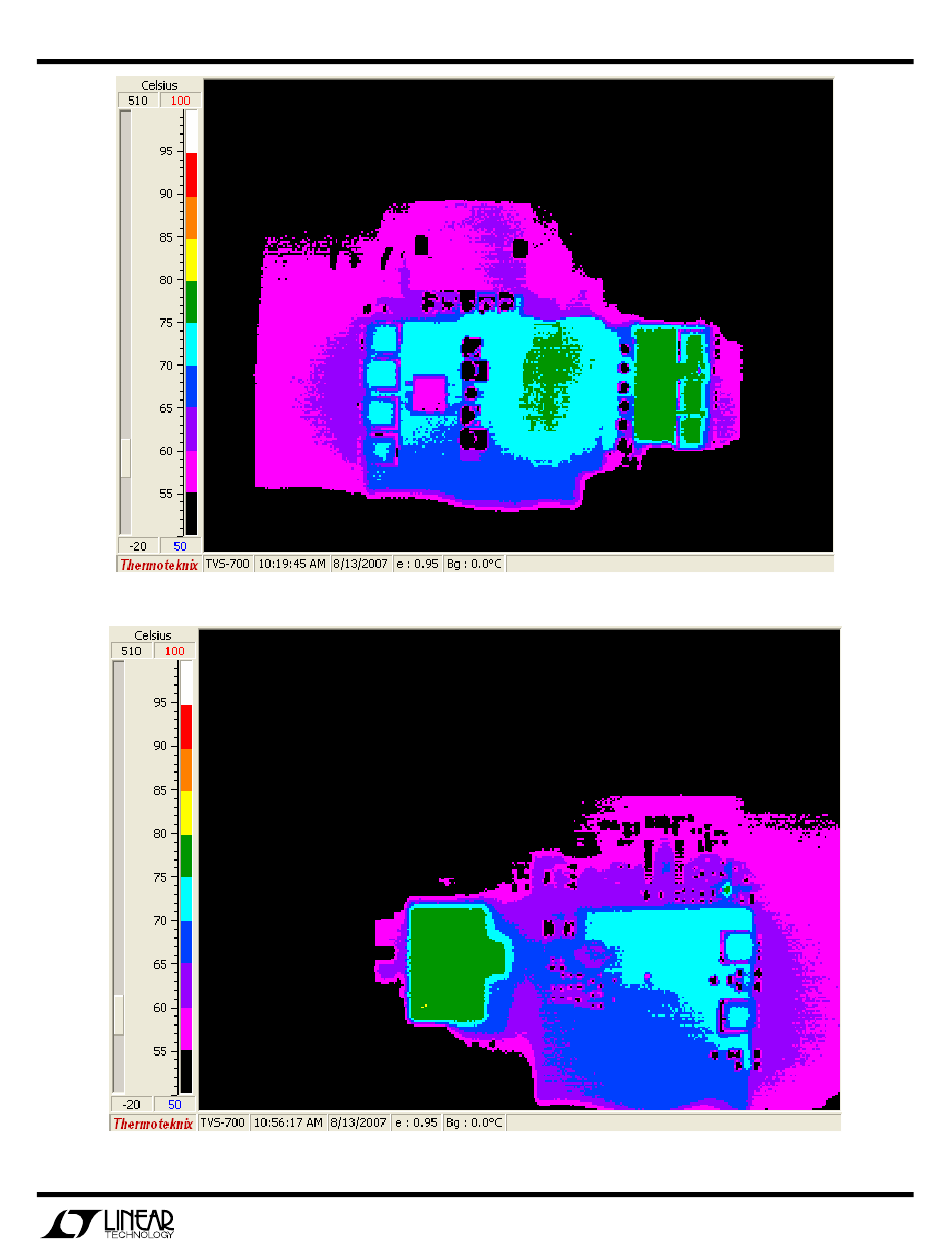Pick the blue 65-70 band in the 10:56:17 AM scale

tap(186, 942)
